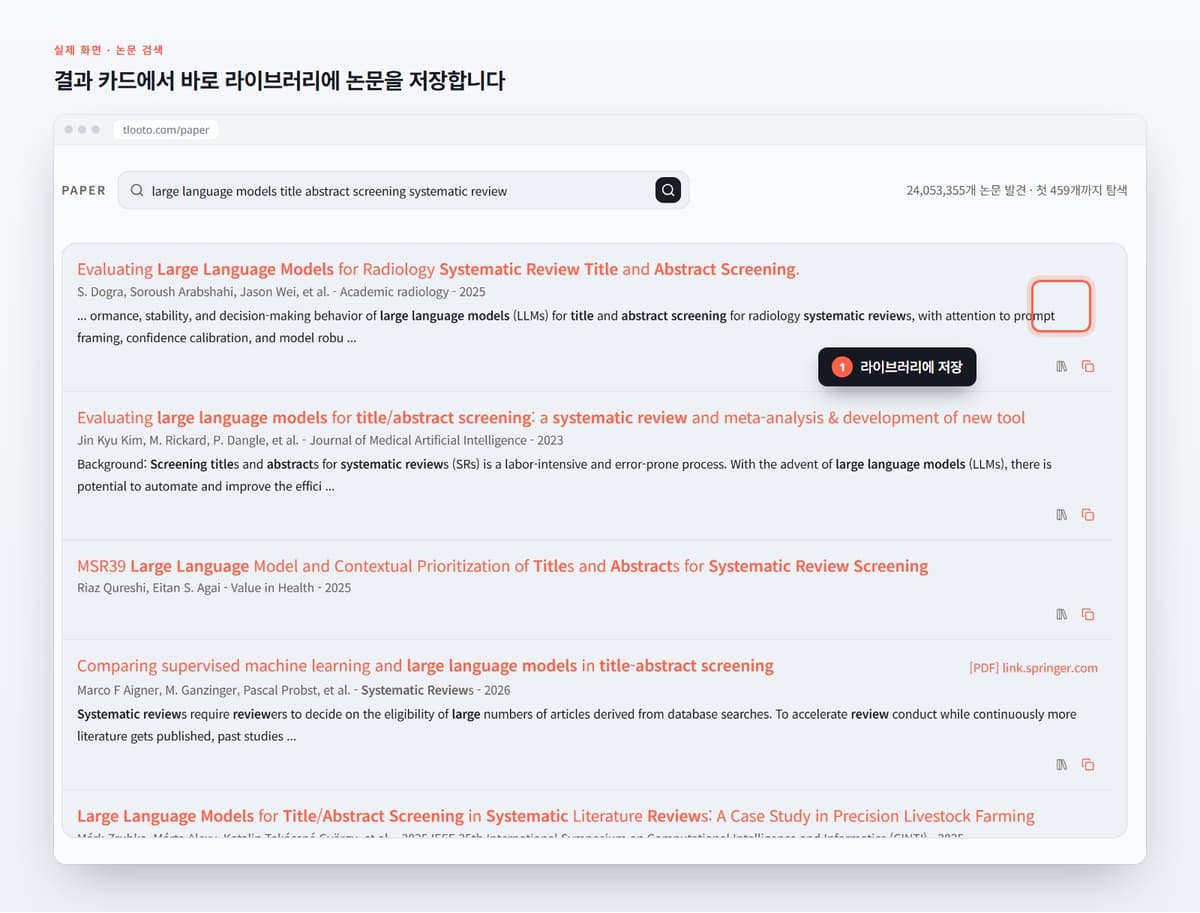Click snippet starting "Systematic reviews require reviewers"
The height and width of the screenshot is (913, 1200).
(x=576, y=725)
